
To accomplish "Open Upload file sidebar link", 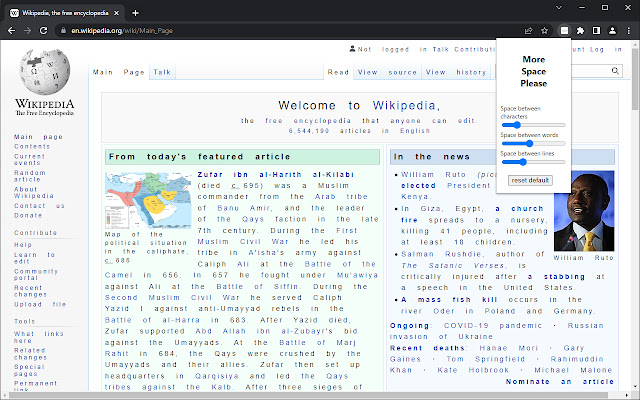I will click(x=40, y=304).
